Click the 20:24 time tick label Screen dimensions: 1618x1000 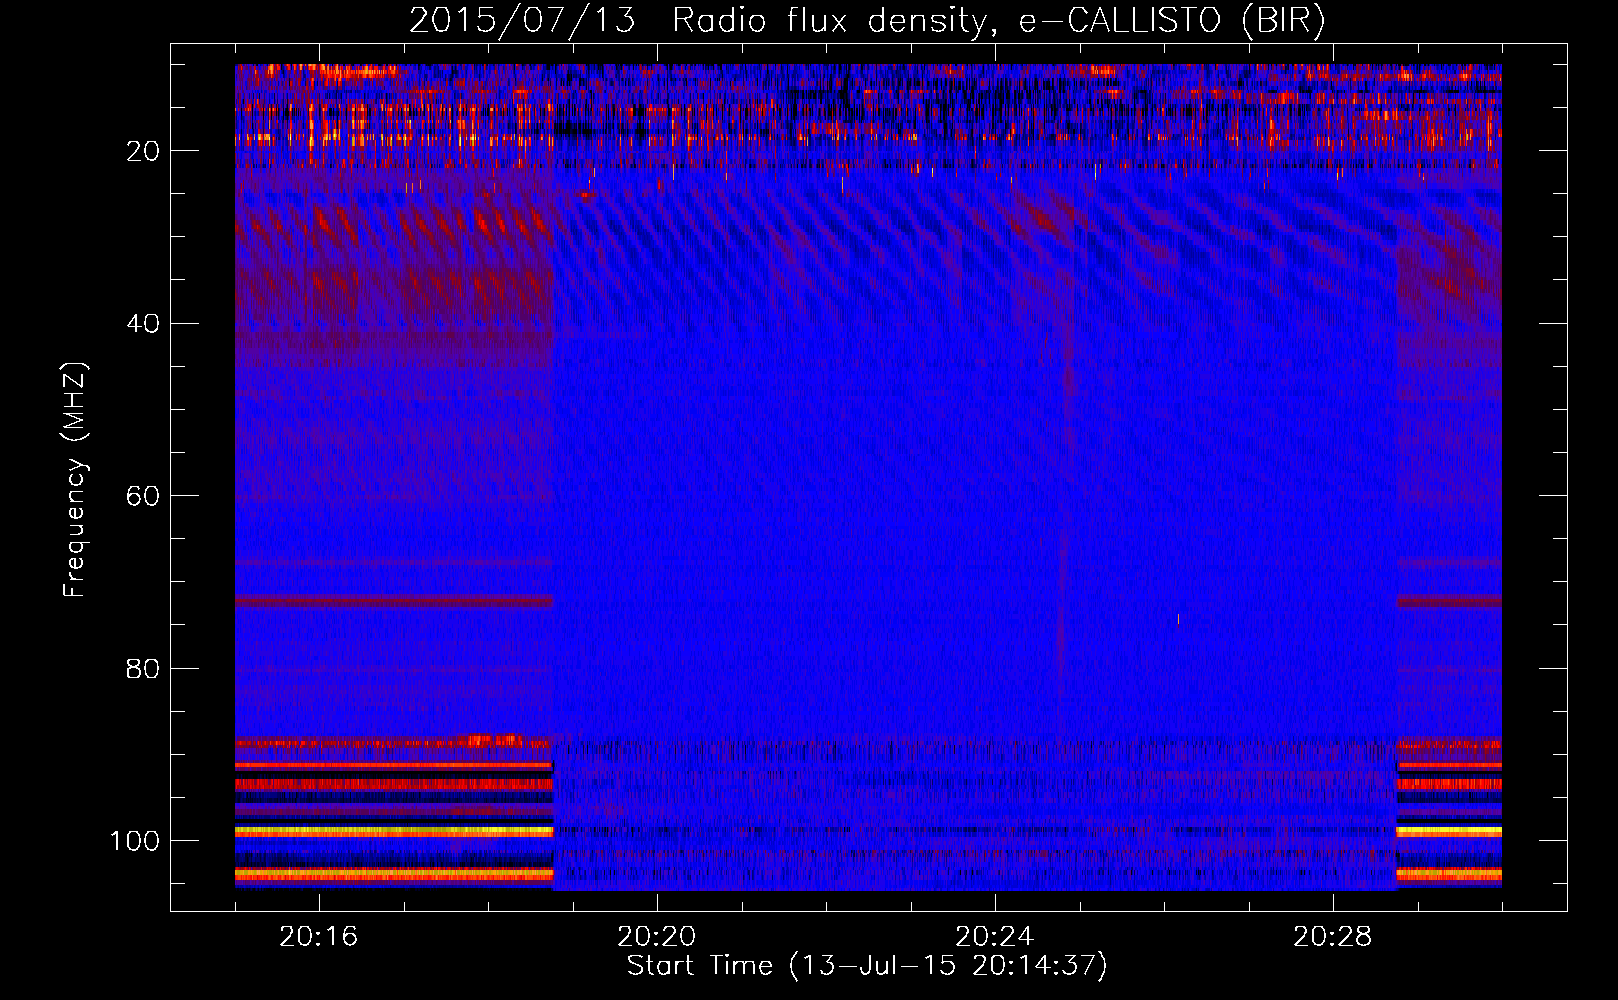[x=994, y=937]
